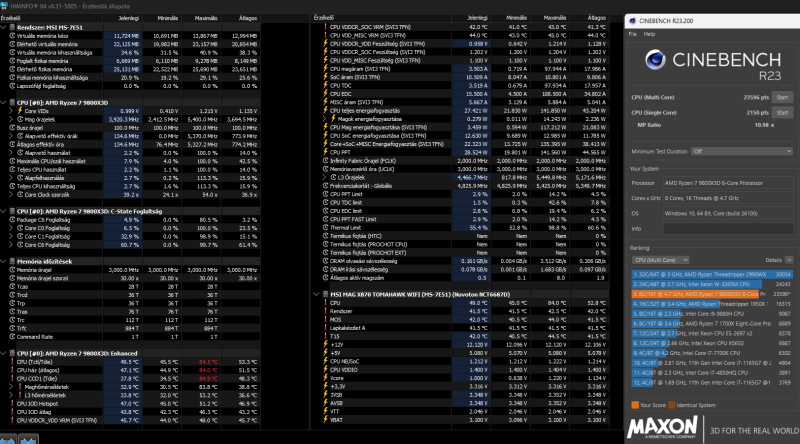Click the lightning icon beside CPU PPT
This screenshot has height=444, width=800.
click(325, 153)
